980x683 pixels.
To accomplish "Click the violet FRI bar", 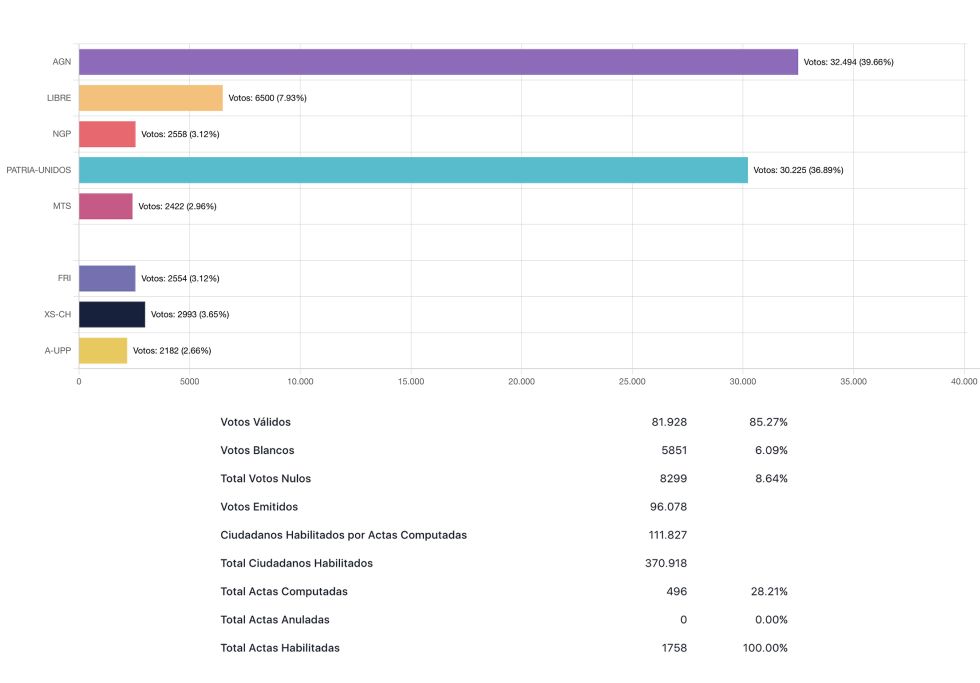I will (107, 278).
